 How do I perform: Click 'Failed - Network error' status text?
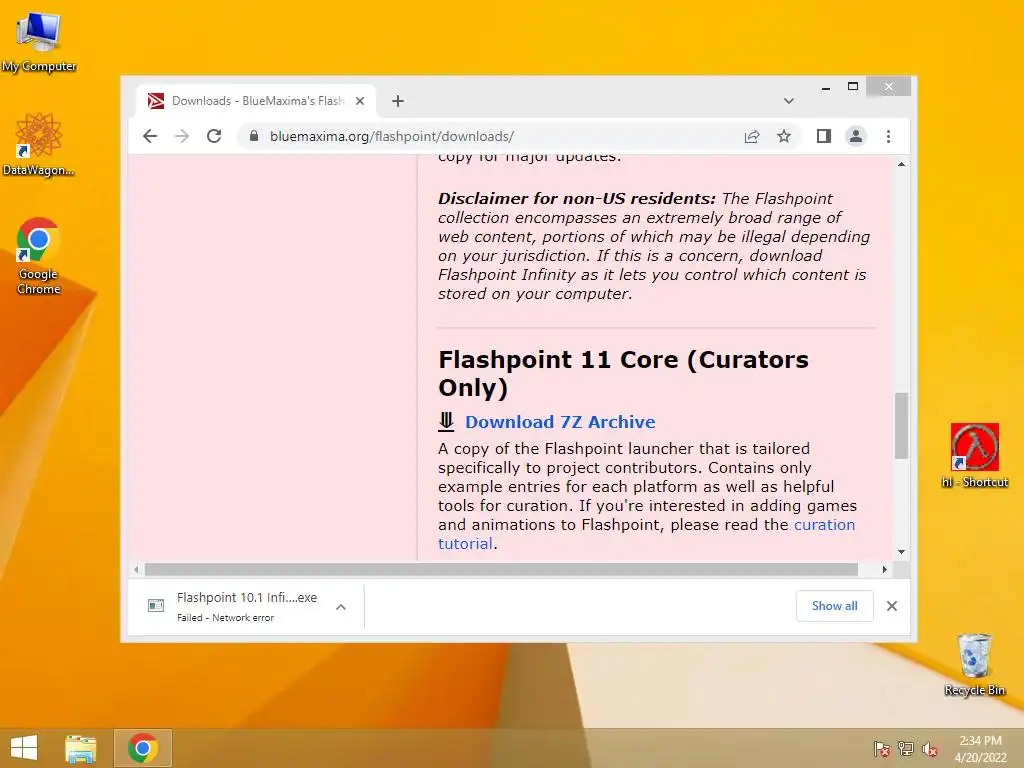225,618
